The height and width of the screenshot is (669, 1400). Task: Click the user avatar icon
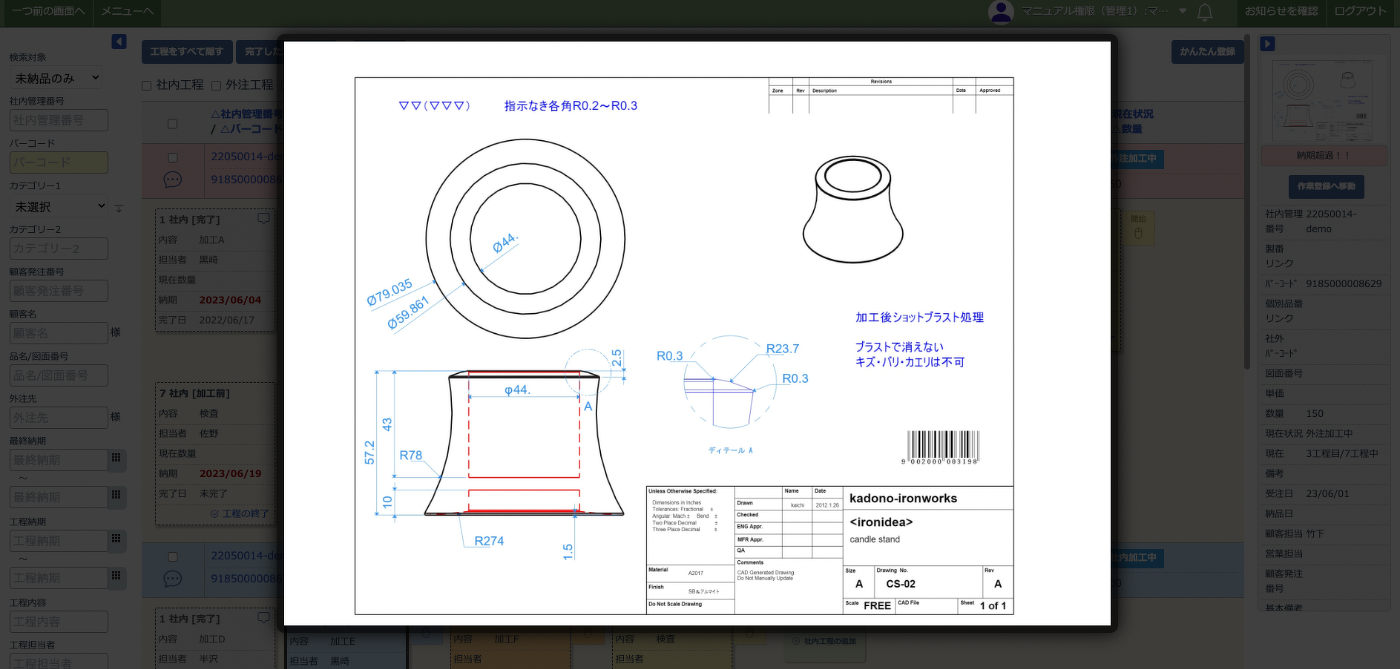[1001, 12]
